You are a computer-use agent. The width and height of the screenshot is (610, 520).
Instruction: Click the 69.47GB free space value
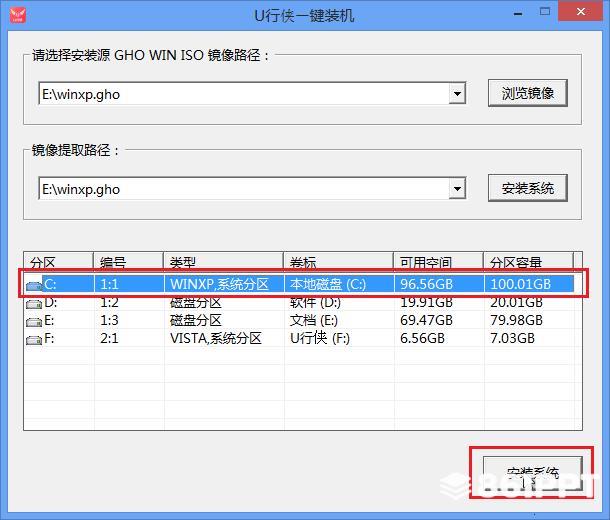click(426, 320)
